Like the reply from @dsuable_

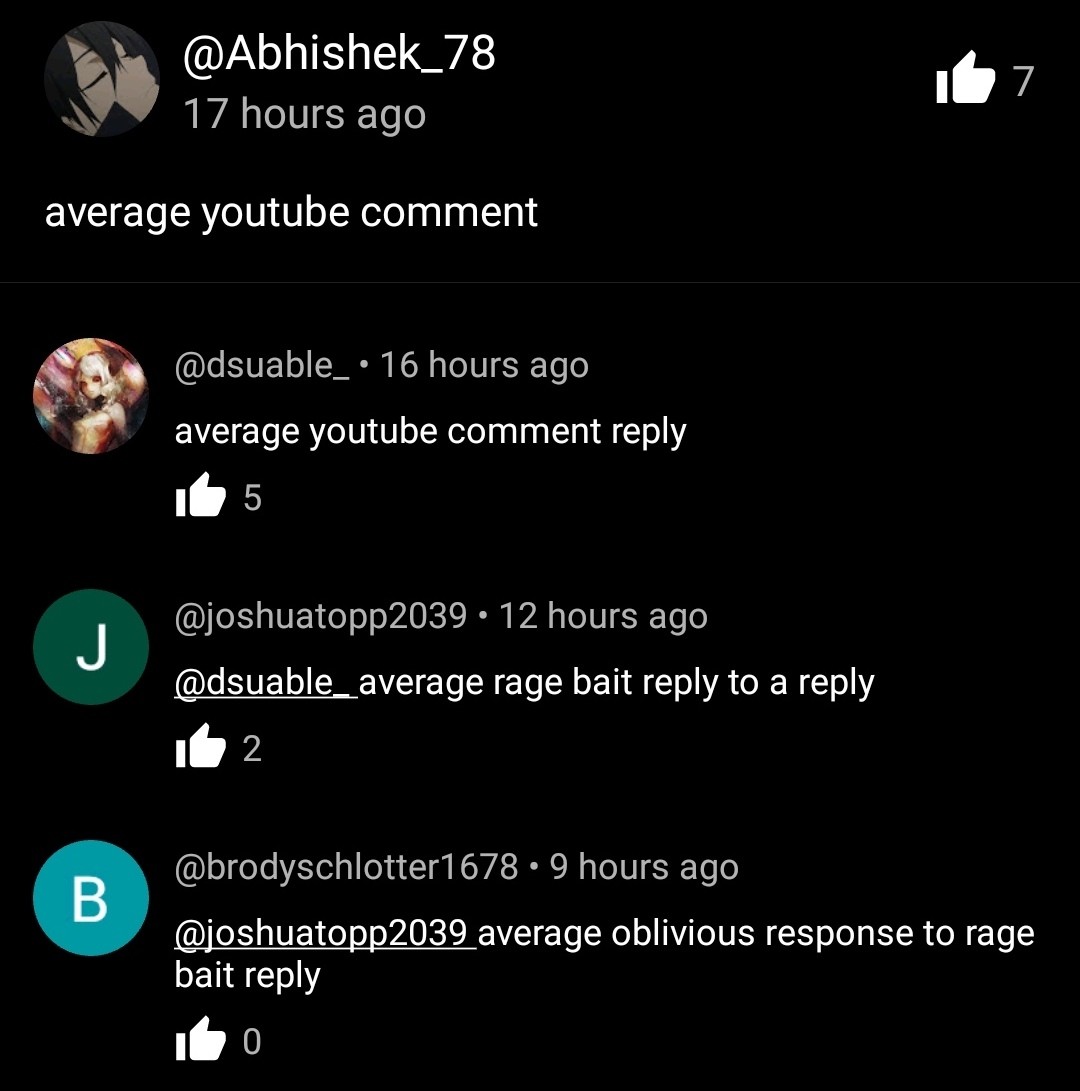200,495
